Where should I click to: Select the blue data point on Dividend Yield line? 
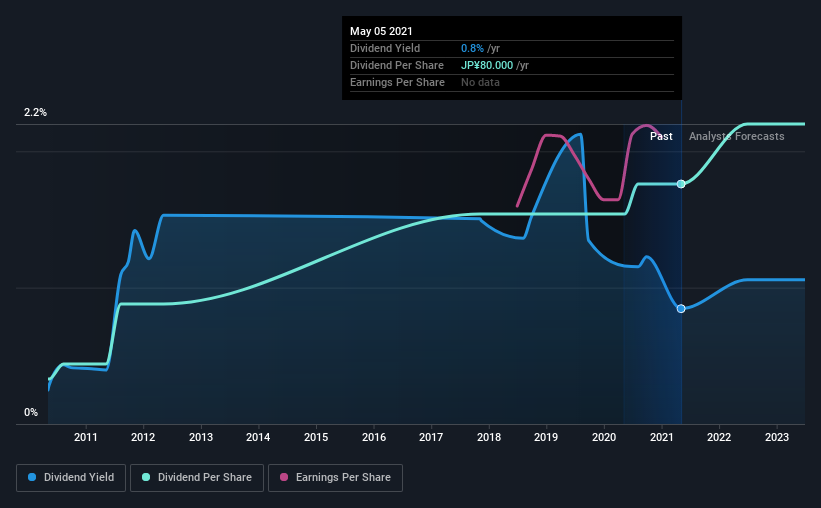tap(681, 309)
